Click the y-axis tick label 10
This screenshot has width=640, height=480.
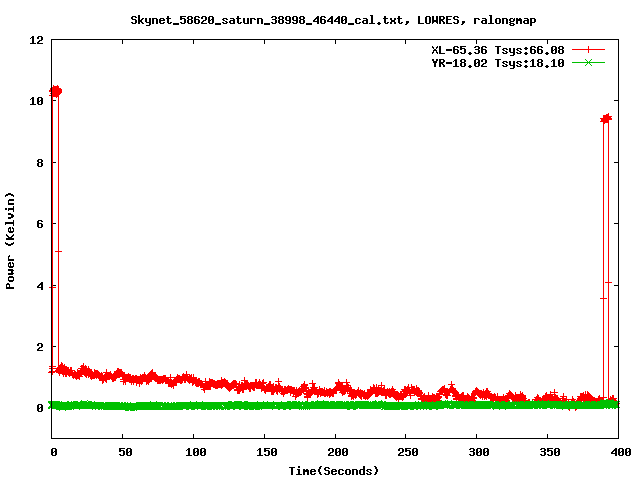click(x=36, y=101)
